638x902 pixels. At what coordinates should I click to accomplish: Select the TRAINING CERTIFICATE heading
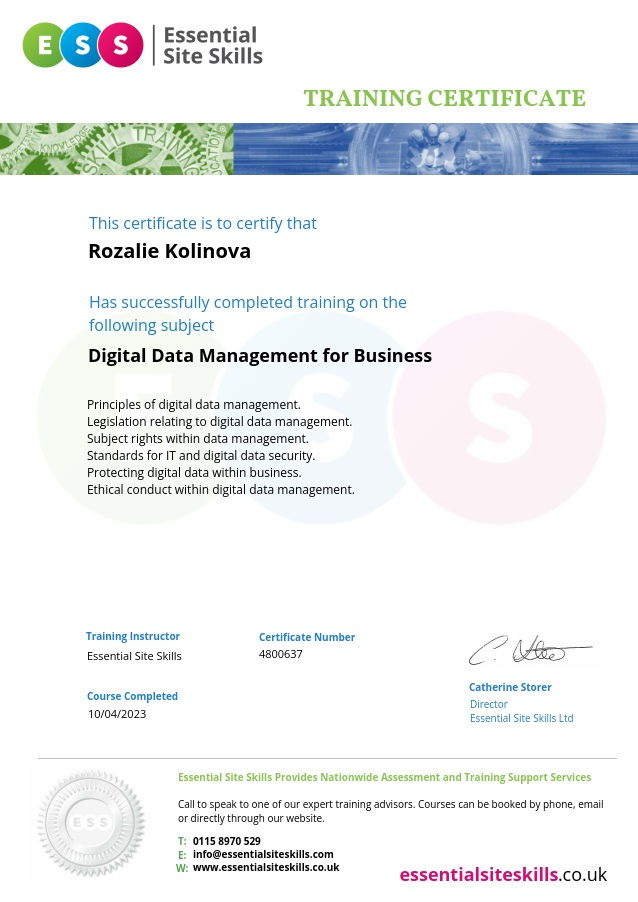pos(444,98)
